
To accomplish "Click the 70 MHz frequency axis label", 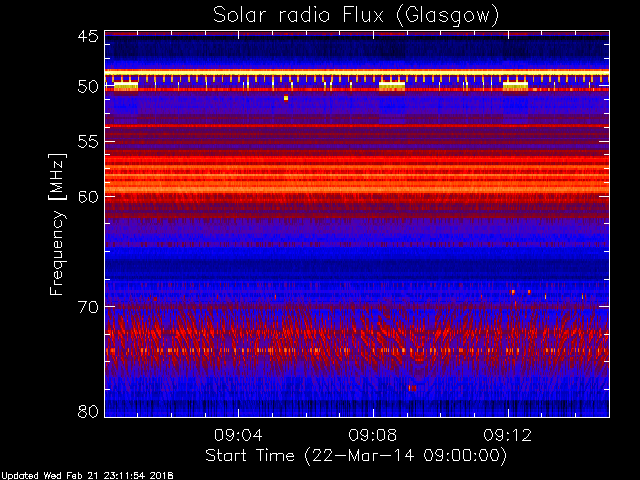I will 88,307.
